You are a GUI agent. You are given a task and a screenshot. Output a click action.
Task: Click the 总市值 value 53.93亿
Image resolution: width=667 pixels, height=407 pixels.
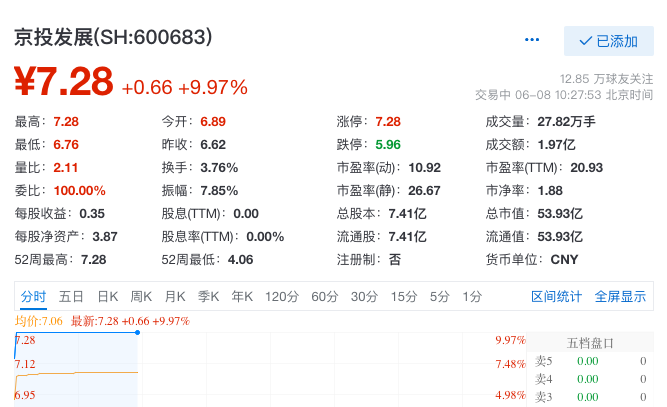click(560, 213)
